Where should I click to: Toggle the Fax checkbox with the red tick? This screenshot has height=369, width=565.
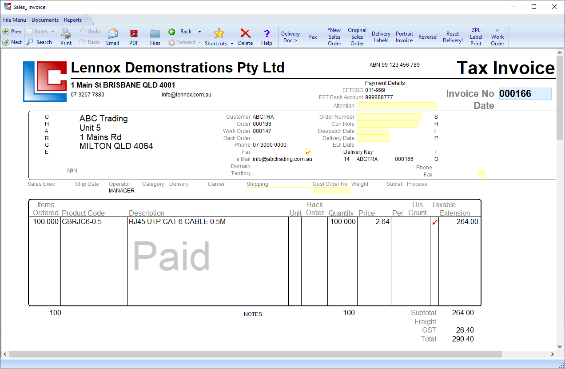point(308,152)
